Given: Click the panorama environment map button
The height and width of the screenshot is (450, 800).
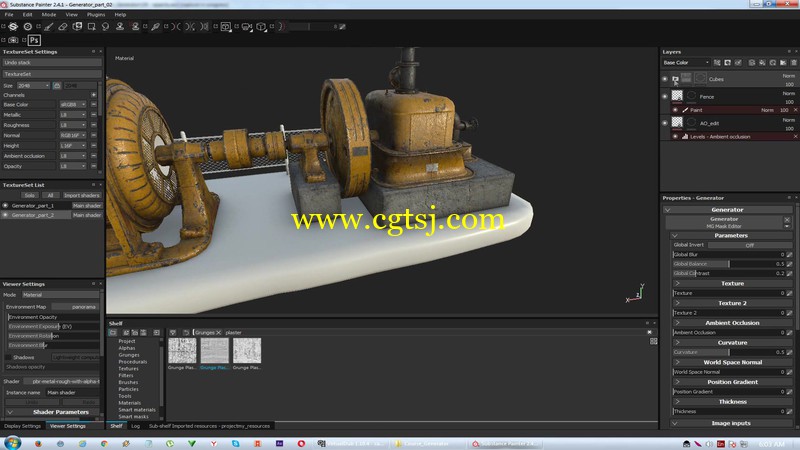Looking at the screenshot, I should pyautogui.click(x=76, y=307).
